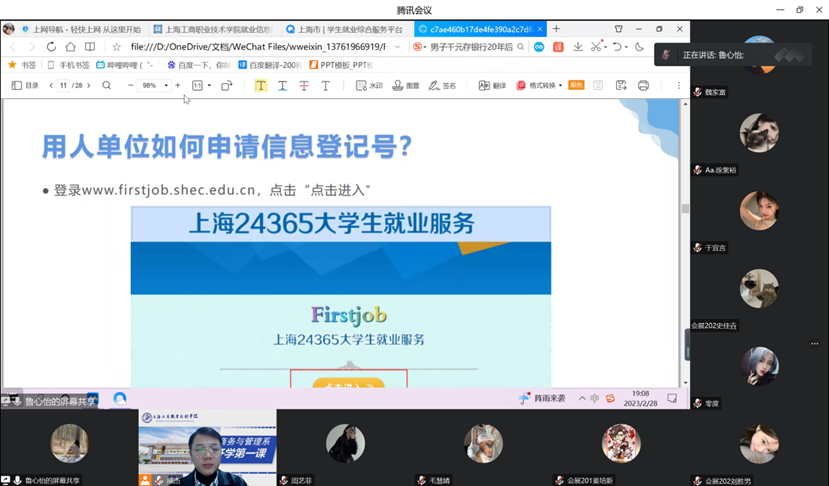Click the PDF scrollbar up arrow
Image resolution: width=829 pixels, height=486 pixels.
(x=685, y=104)
